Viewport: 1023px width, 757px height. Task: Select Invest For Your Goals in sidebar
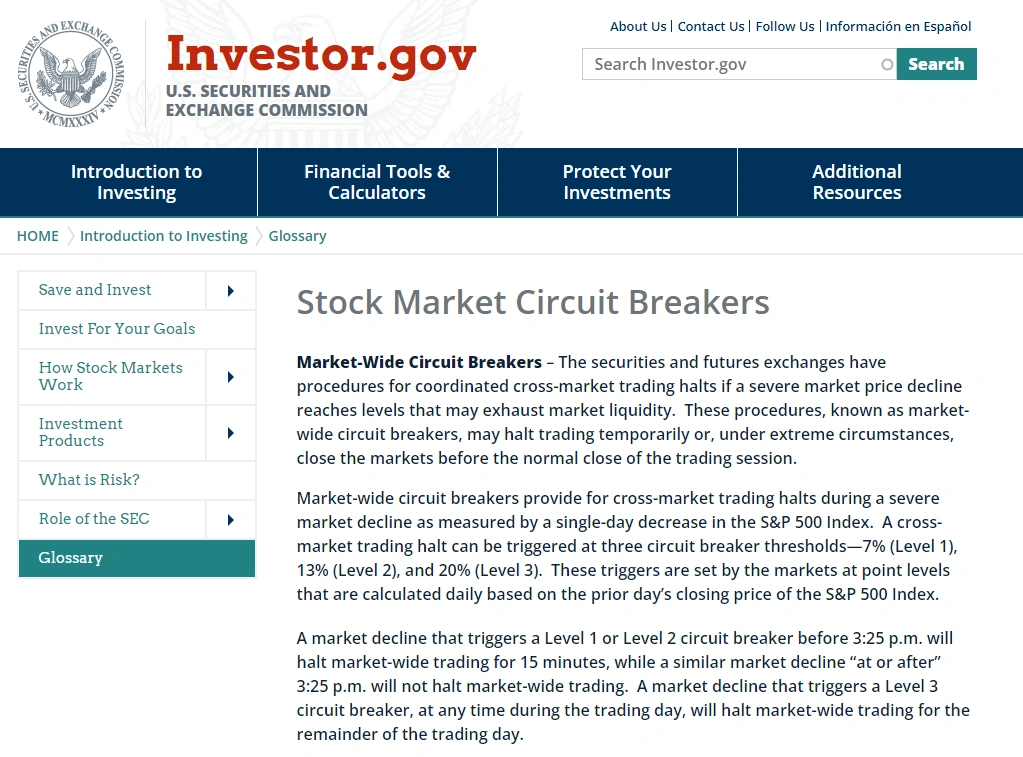(117, 329)
